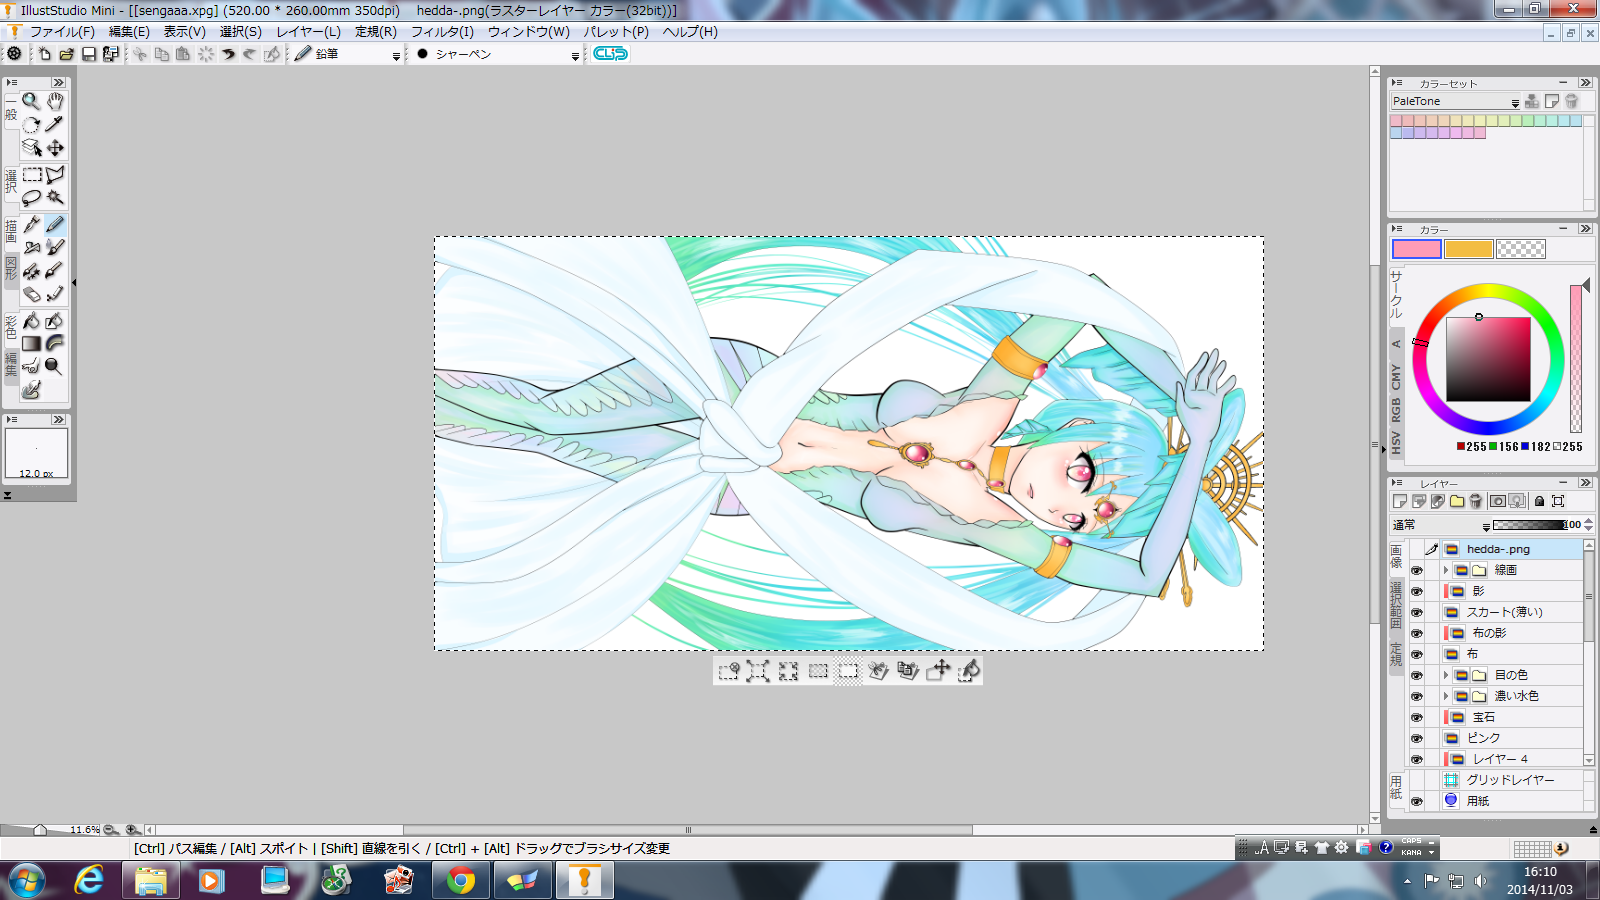This screenshot has width=1600, height=900.
Task: Activate the Eraser tool
Action: coord(31,294)
